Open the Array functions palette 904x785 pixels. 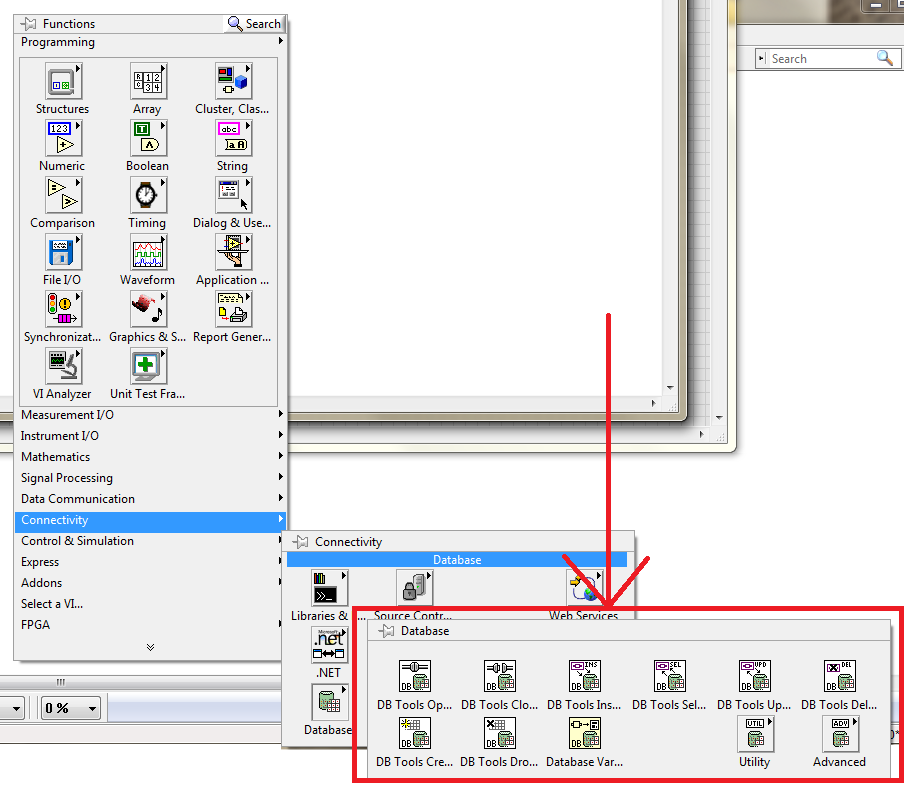click(x=149, y=81)
